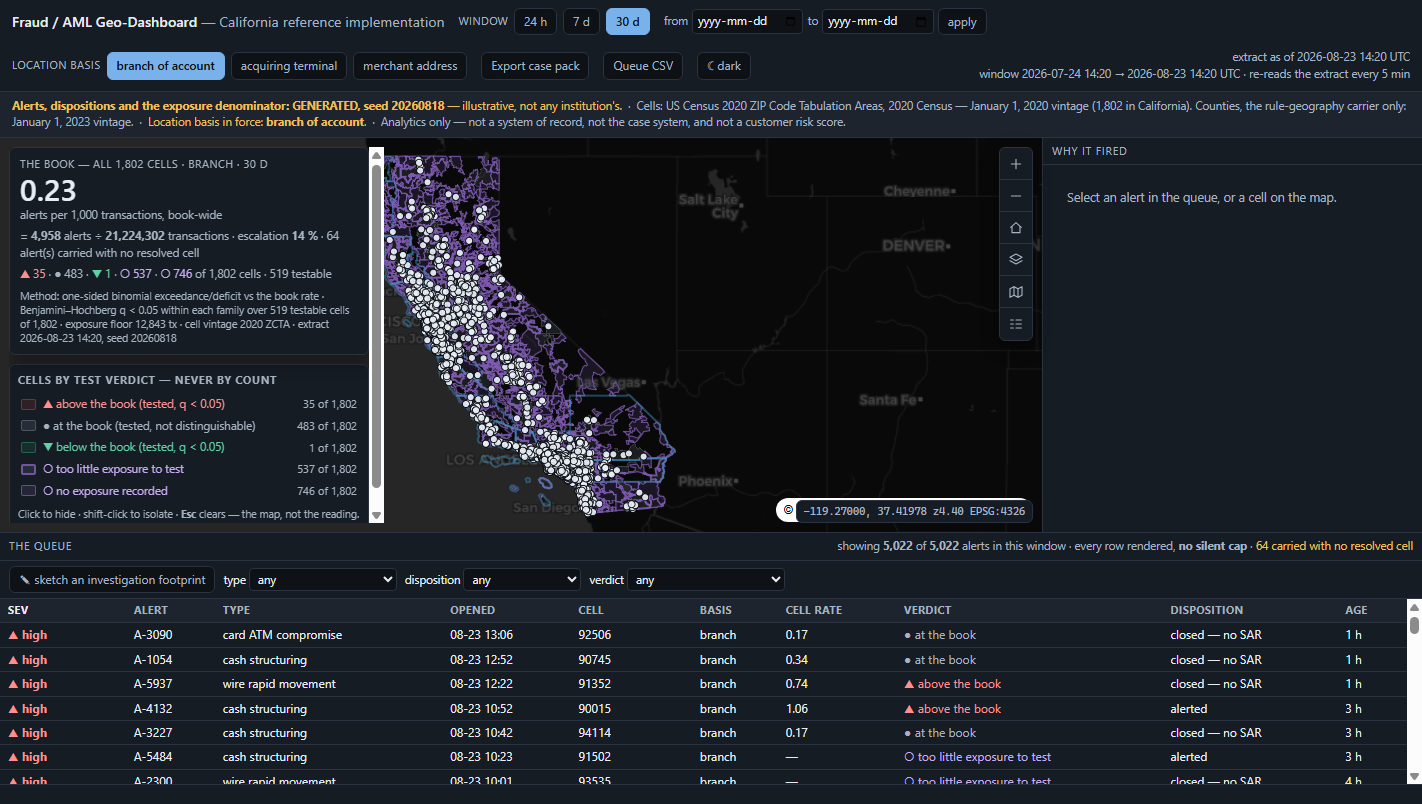
Task: Sort queue by DISPOSITION column header
Action: [1207, 610]
